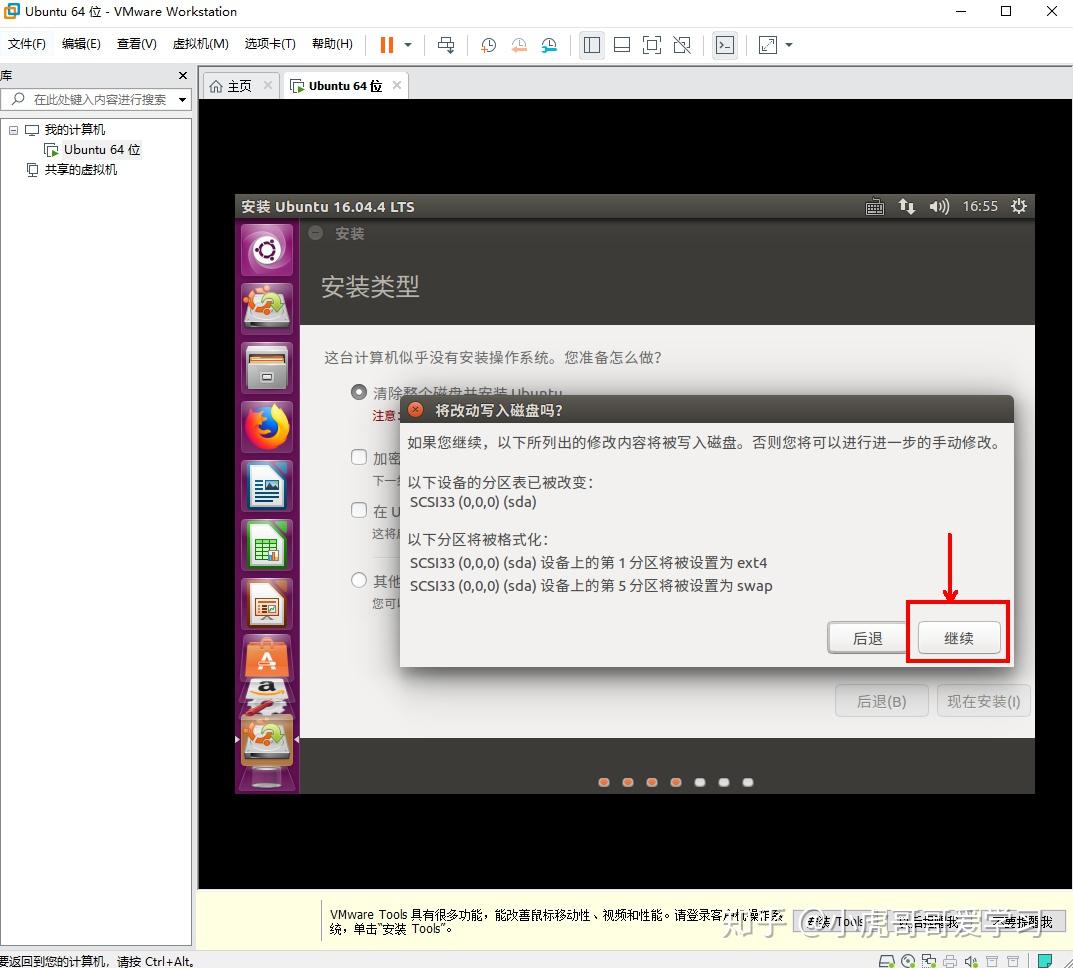Image resolution: width=1073 pixels, height=968 pixels.
Task: Toggle the LVM checkbox starting with 在 U
Action: pos(359,510)
